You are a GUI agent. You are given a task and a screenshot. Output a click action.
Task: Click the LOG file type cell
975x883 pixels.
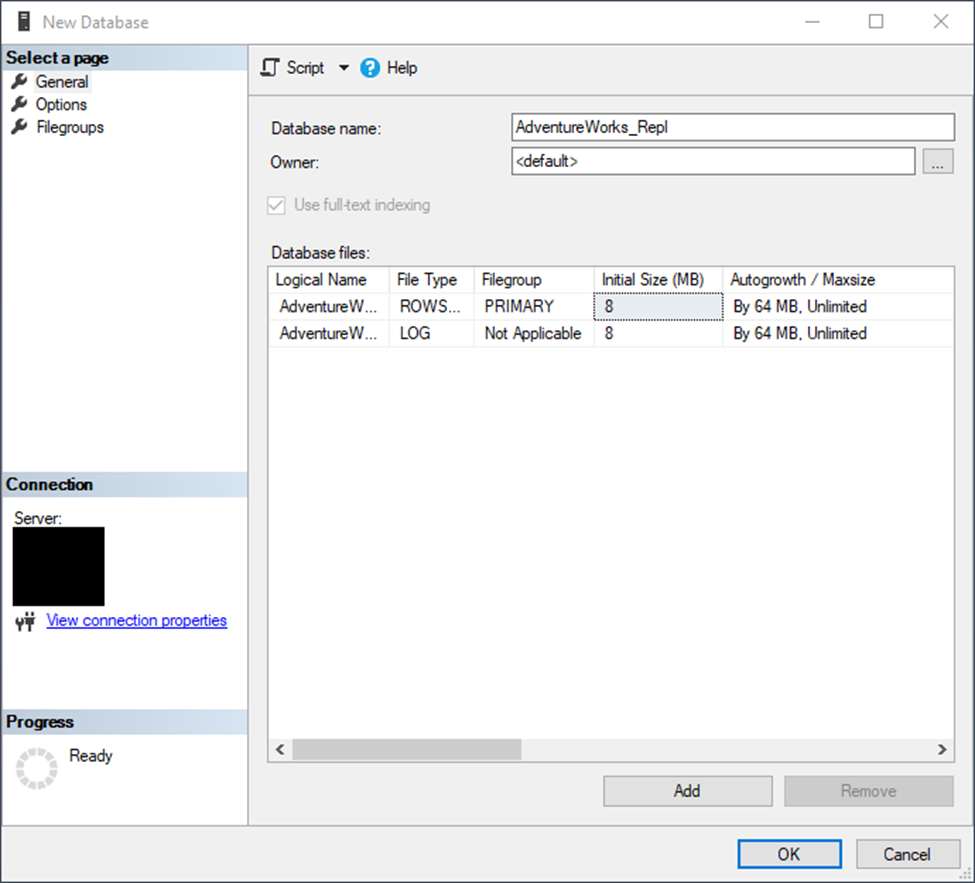point(432,333)
